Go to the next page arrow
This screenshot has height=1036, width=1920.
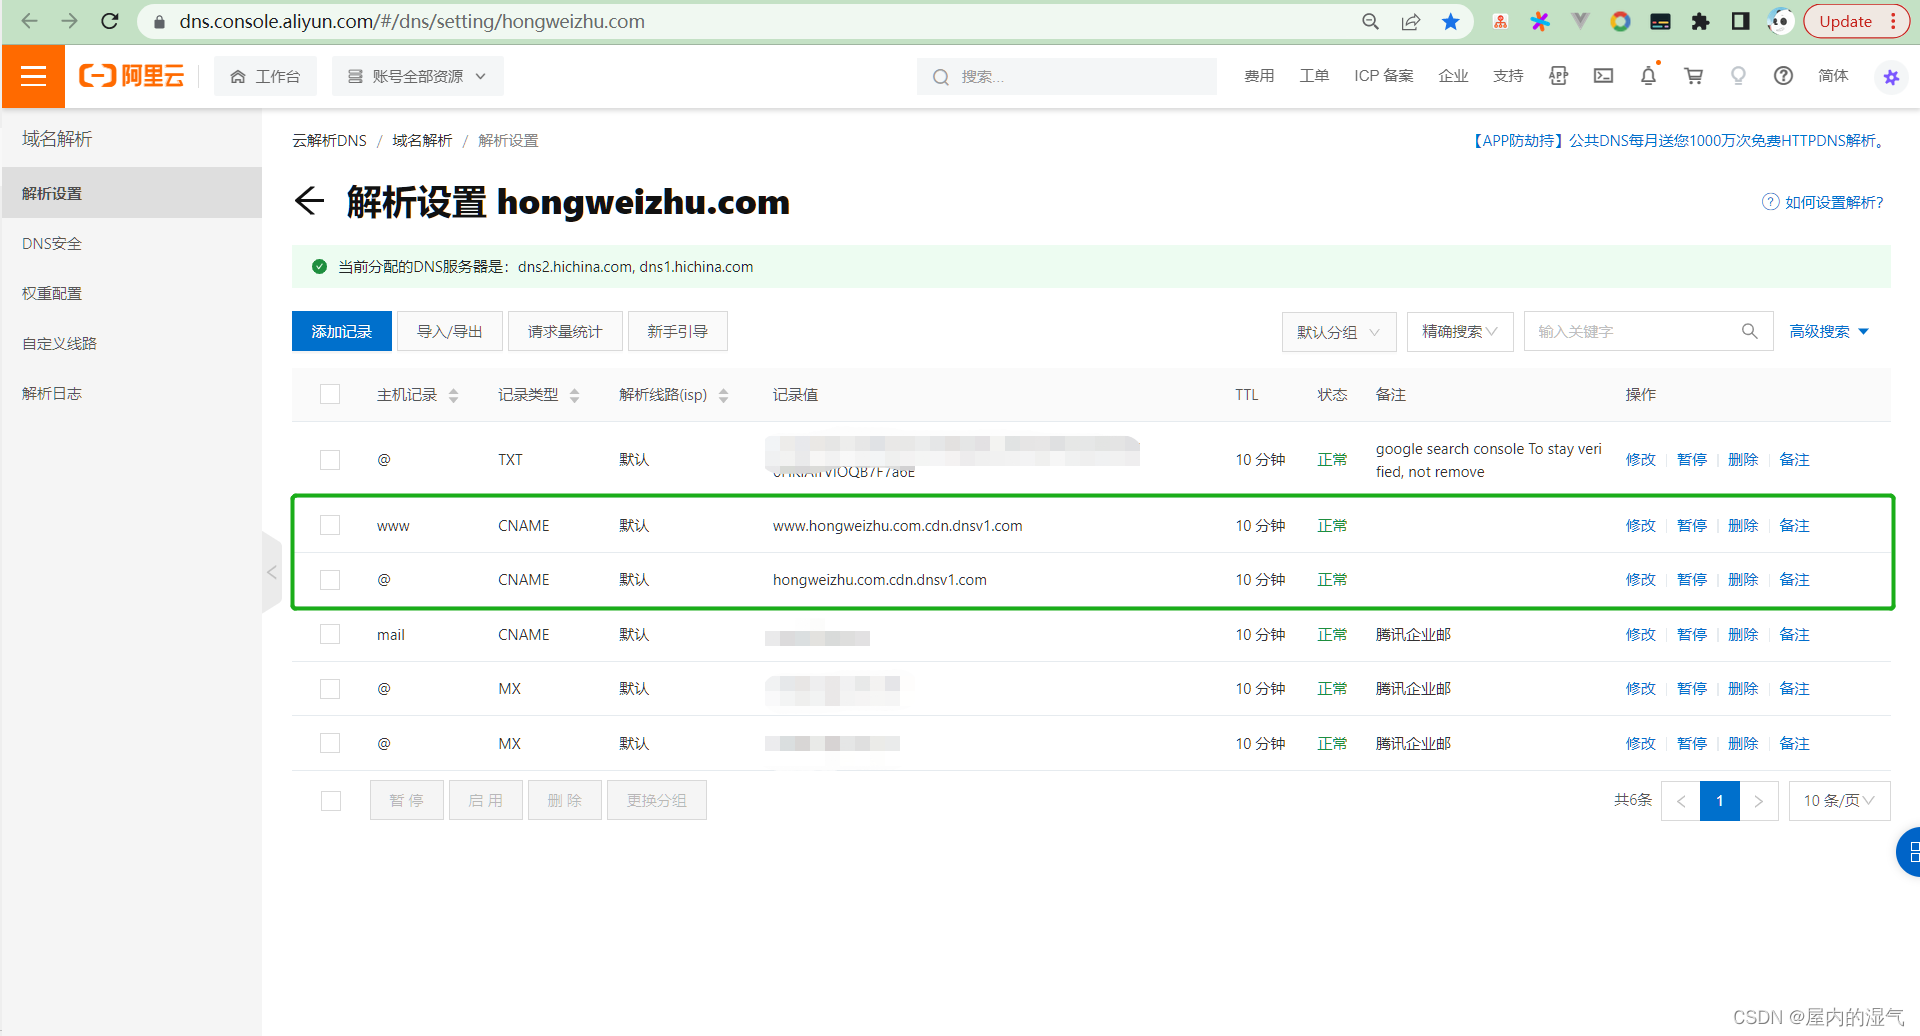coord(1759,801)
